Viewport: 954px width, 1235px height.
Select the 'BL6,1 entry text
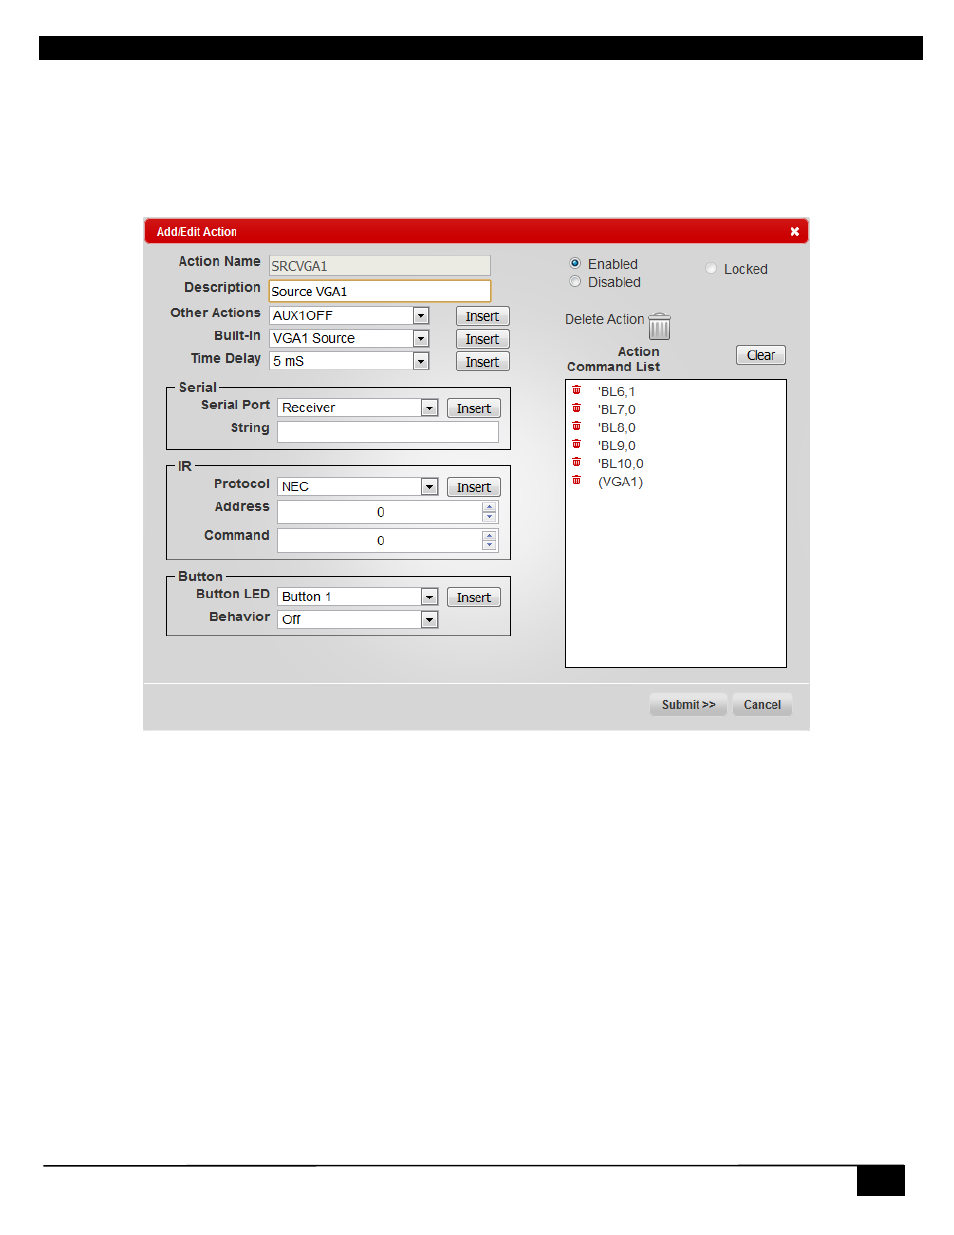pos(616,391)
